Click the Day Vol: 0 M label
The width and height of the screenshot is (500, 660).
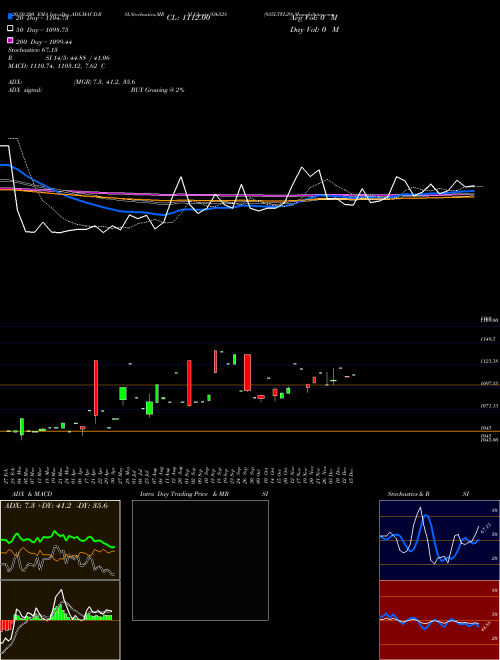(314, 29)
